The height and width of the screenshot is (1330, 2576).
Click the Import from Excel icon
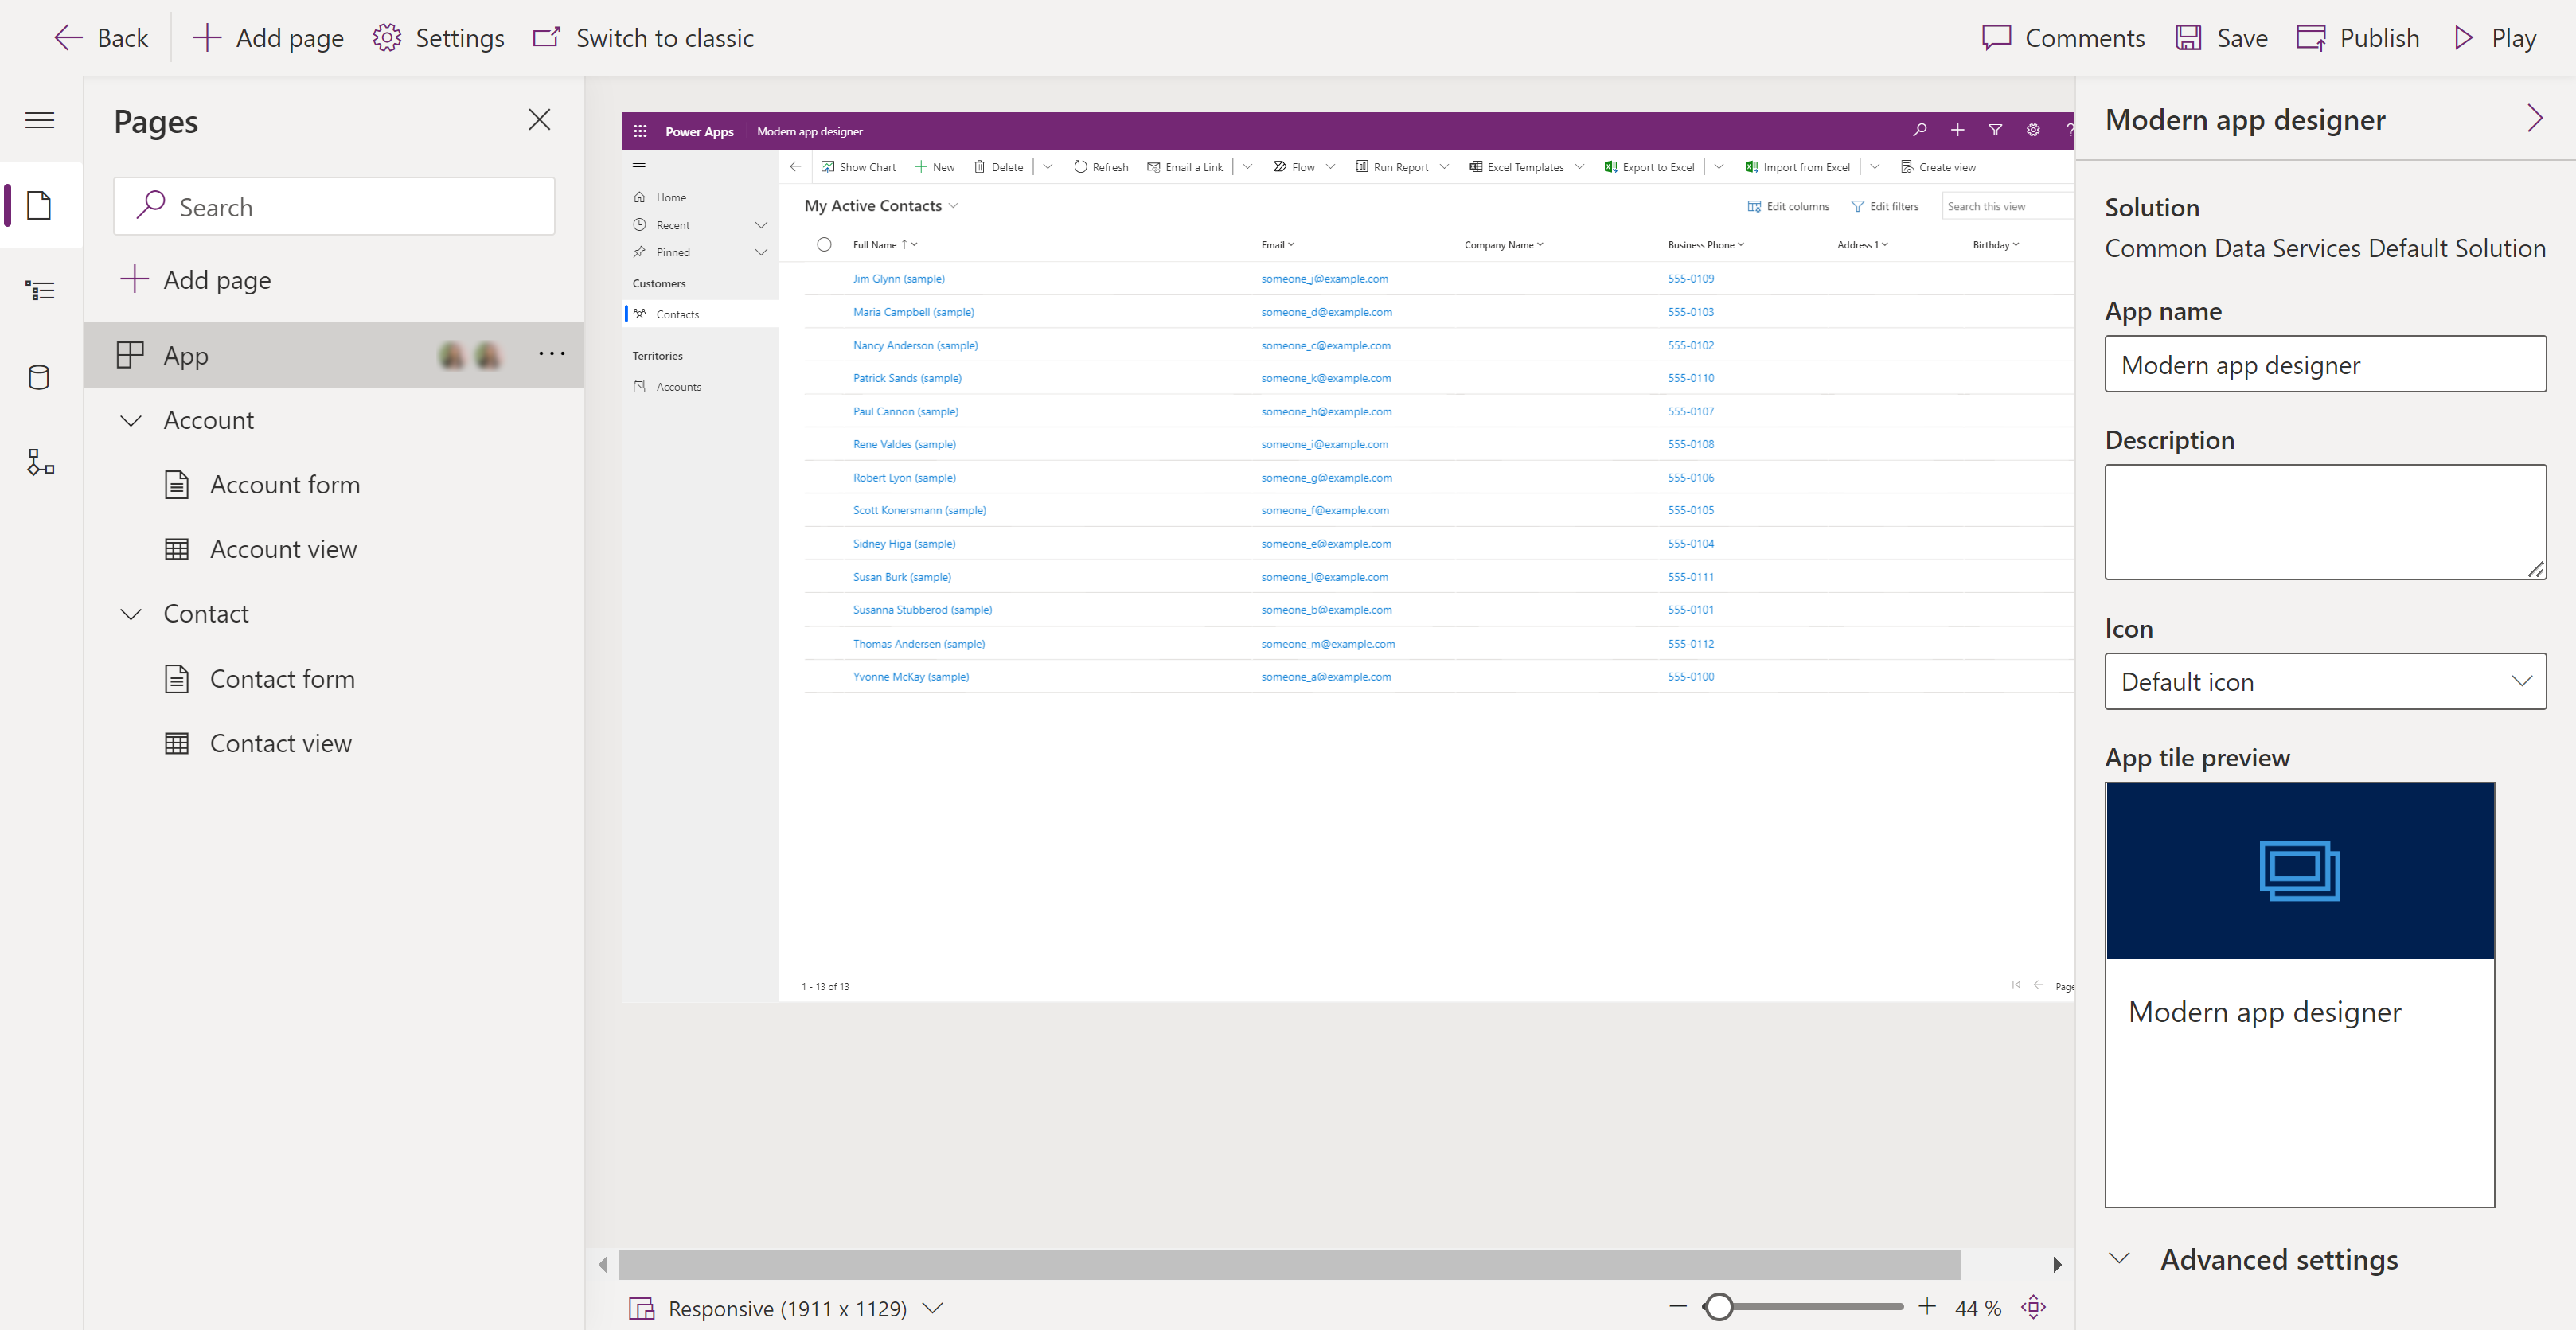coord(1752,166)
